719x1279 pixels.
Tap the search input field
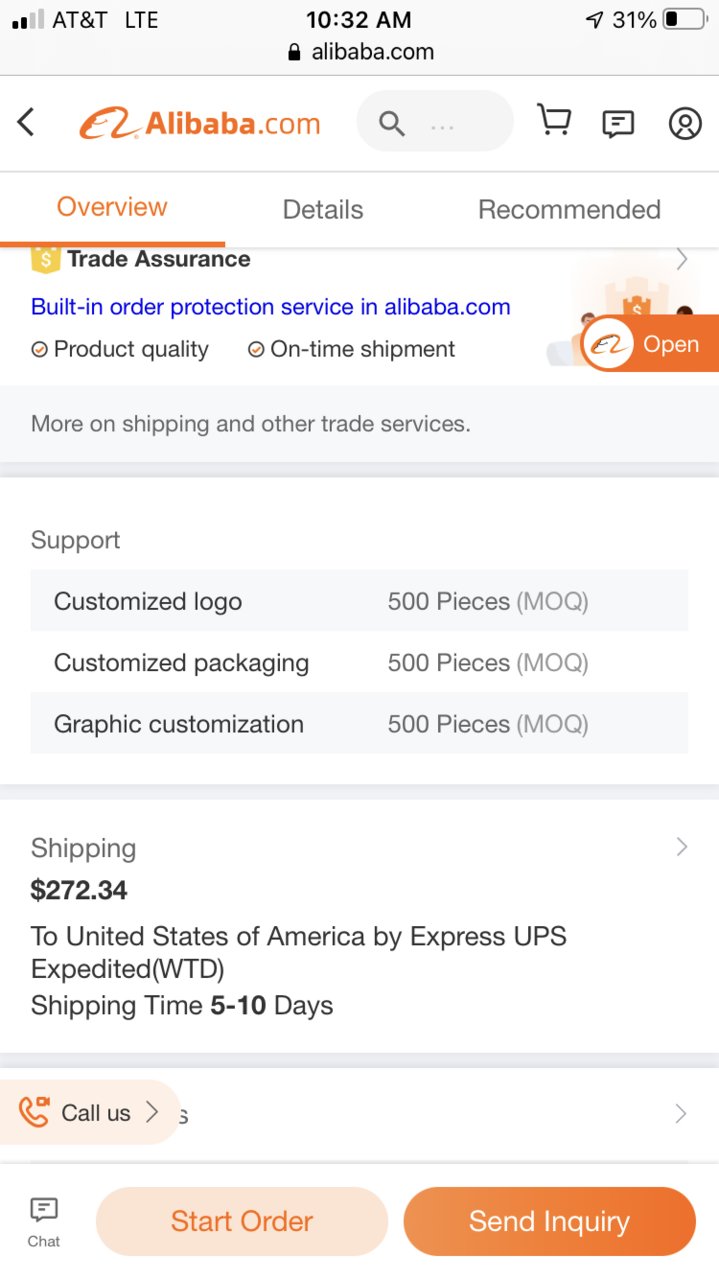pos(435,124)
